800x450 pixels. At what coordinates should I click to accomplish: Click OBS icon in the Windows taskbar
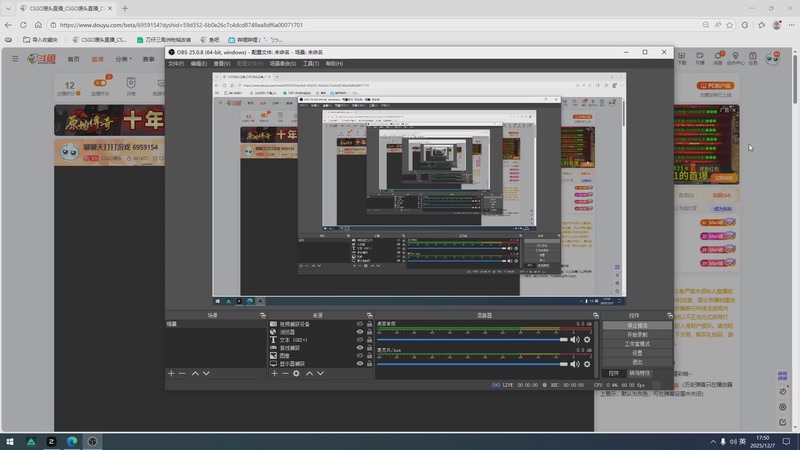(x=92, y=441)
